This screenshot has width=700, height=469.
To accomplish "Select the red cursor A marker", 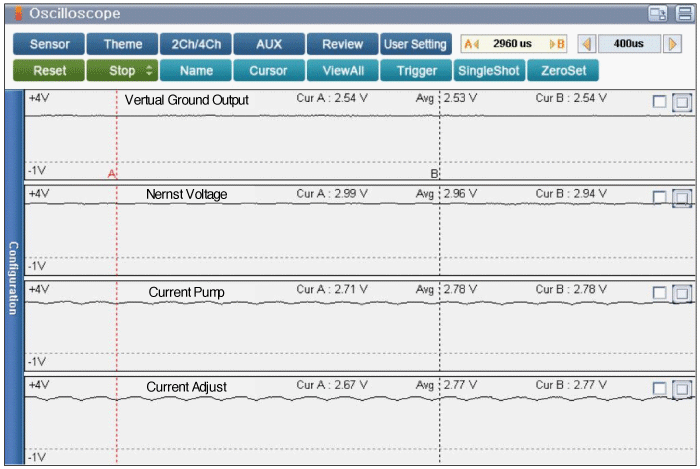I will point(112,174).
